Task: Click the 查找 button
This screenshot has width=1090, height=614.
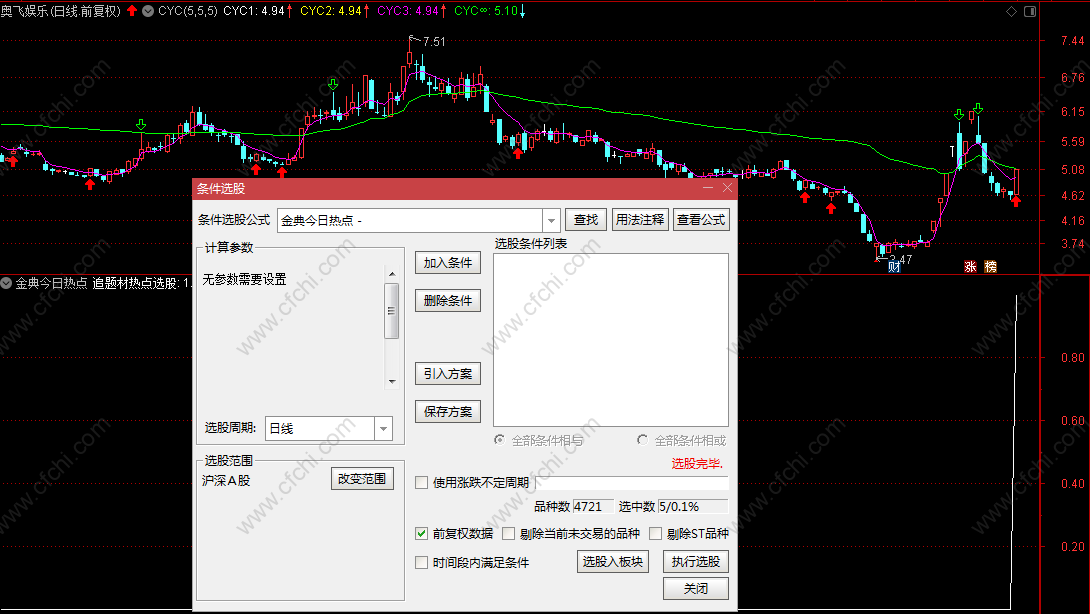Action: tap(586, 220)
